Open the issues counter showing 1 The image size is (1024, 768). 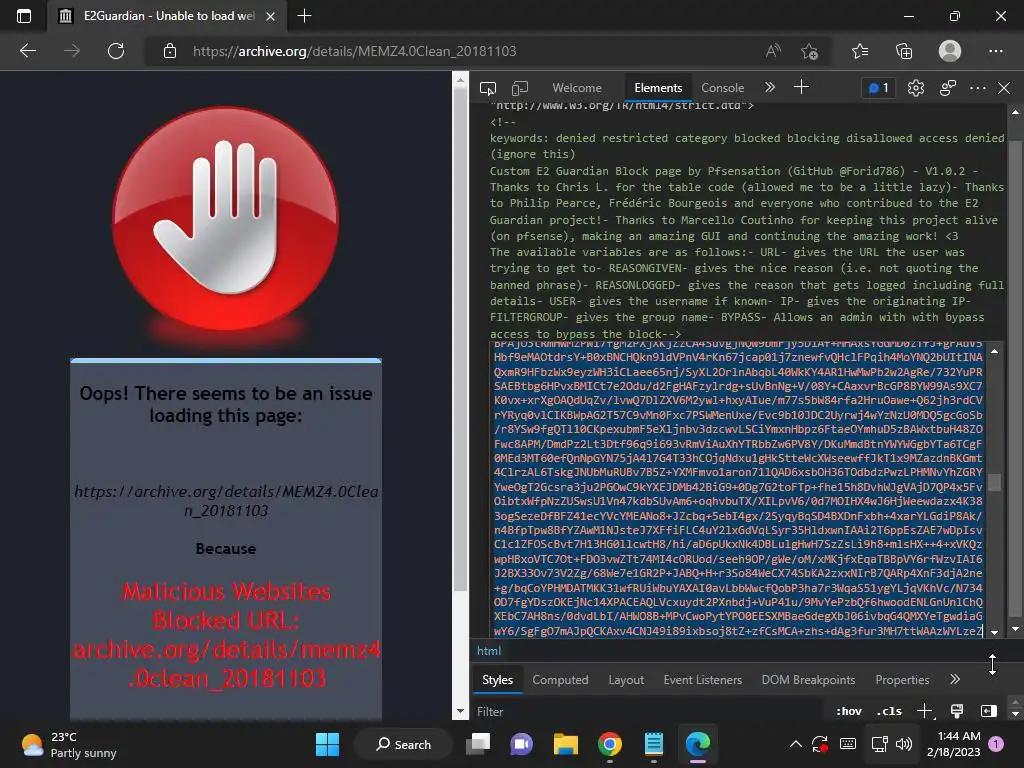[878, 88]
